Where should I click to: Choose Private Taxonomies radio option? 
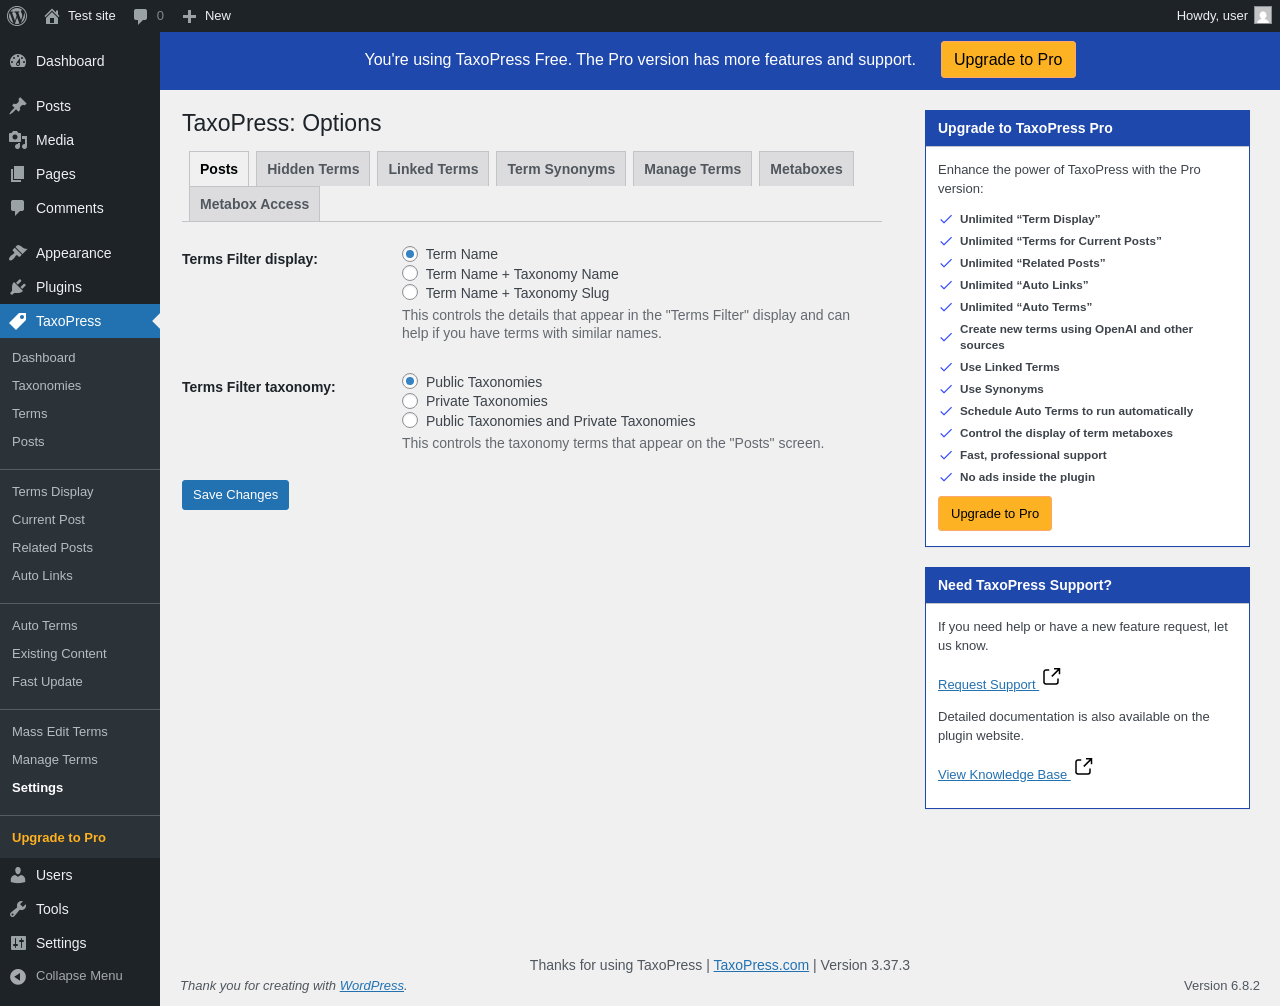tap(410, 401)
